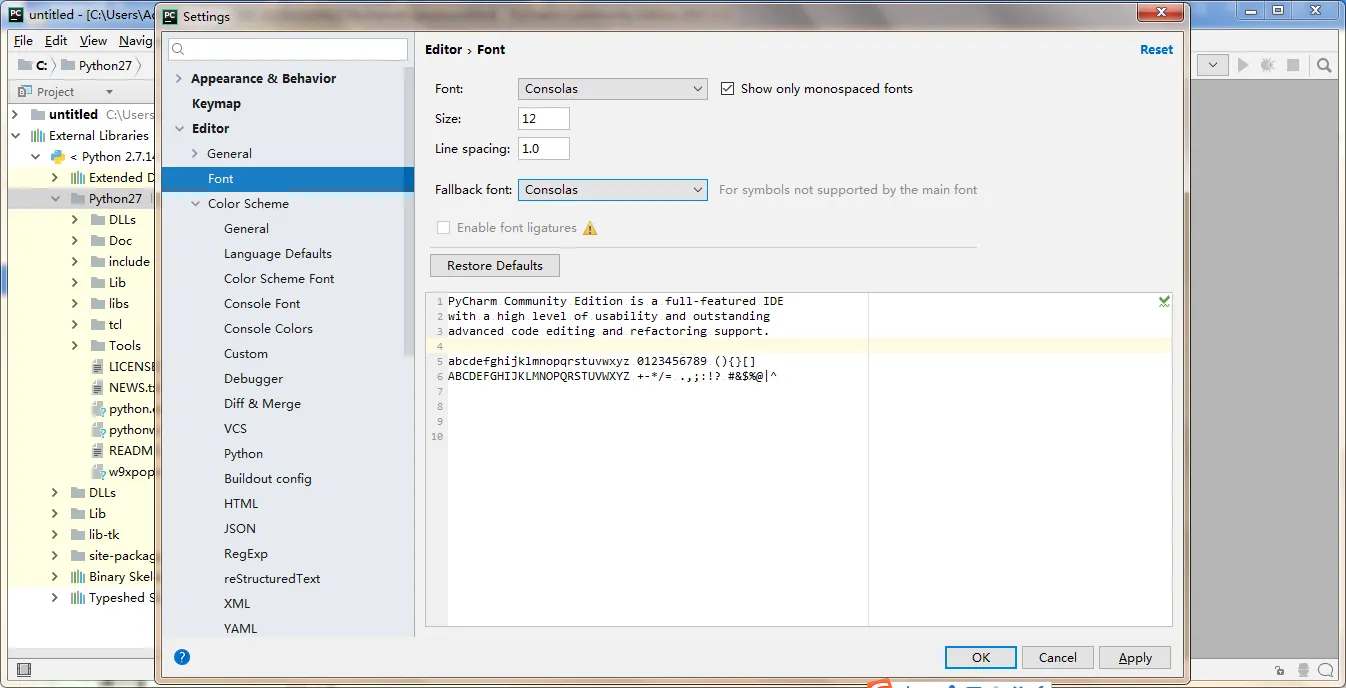Click the magnifier icon in settings search box
The image size is (1346, 688).
(x=179, y=49)
